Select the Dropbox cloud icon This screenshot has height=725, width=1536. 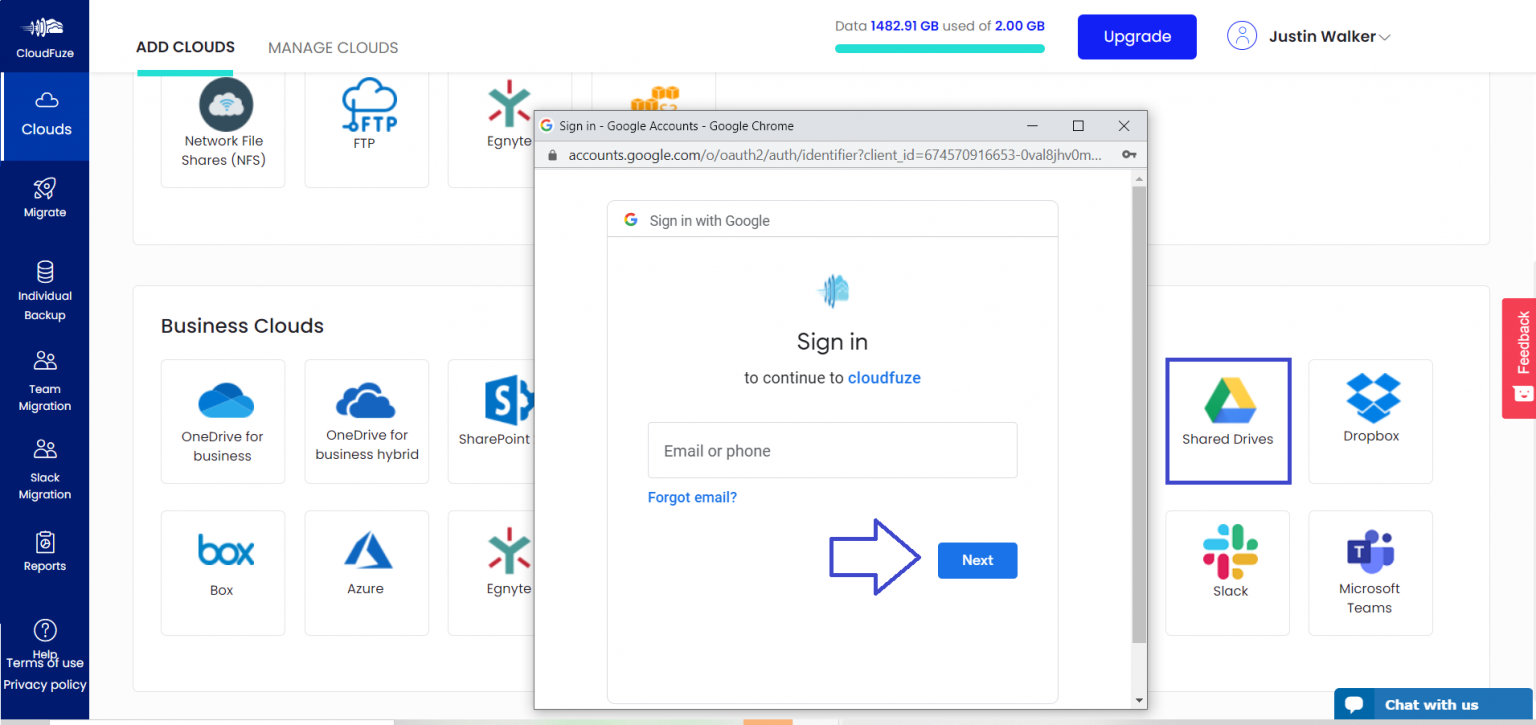(x=1370, y=420)
